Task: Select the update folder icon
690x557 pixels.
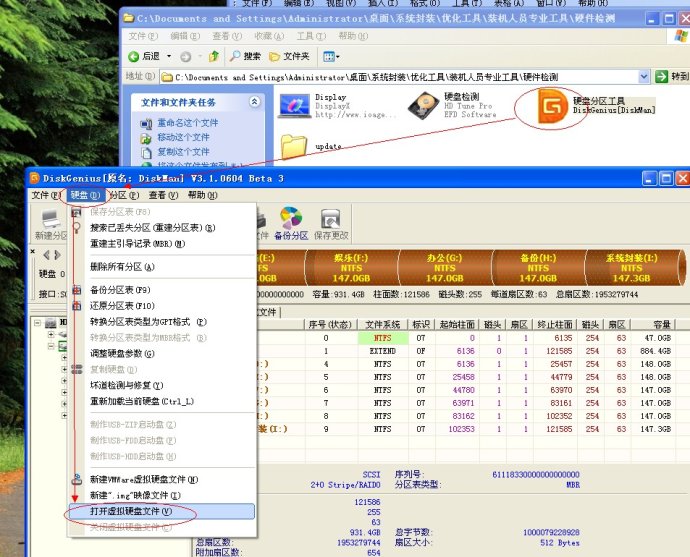Action: [x=294, y=146]
